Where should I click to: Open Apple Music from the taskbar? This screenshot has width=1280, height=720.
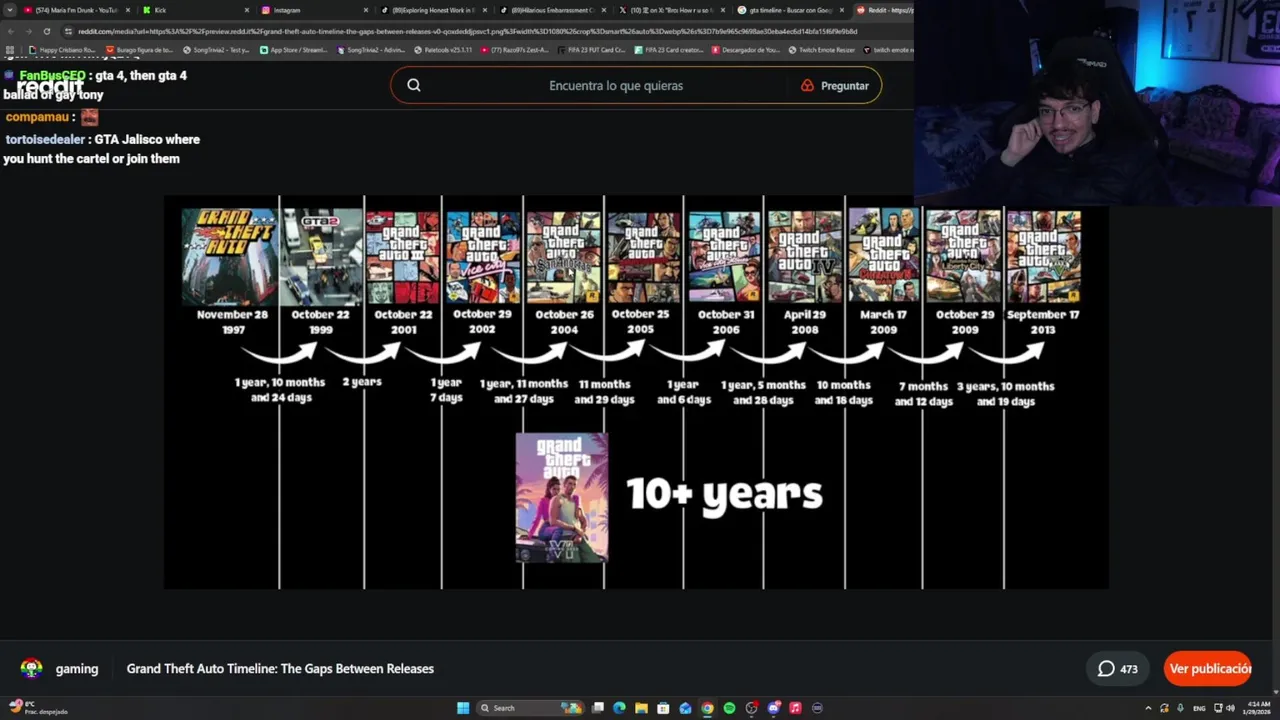pos(795,708)
